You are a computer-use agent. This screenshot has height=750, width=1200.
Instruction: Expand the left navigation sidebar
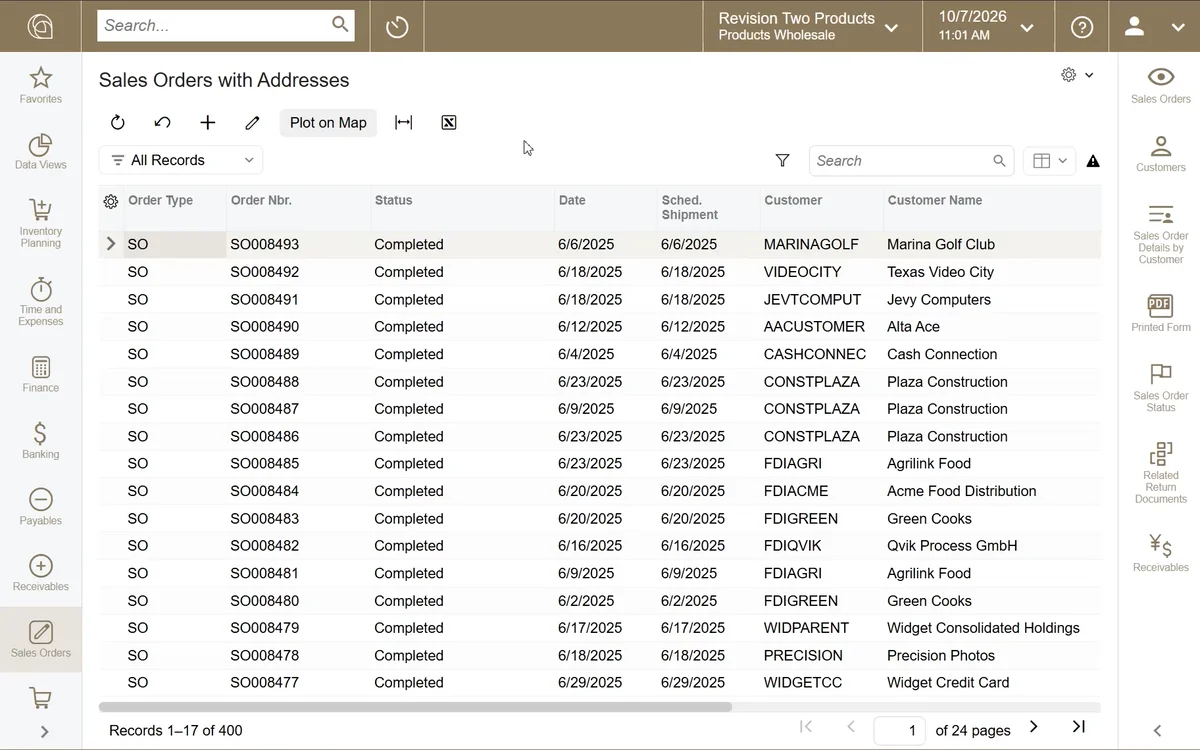click(44, 731)
